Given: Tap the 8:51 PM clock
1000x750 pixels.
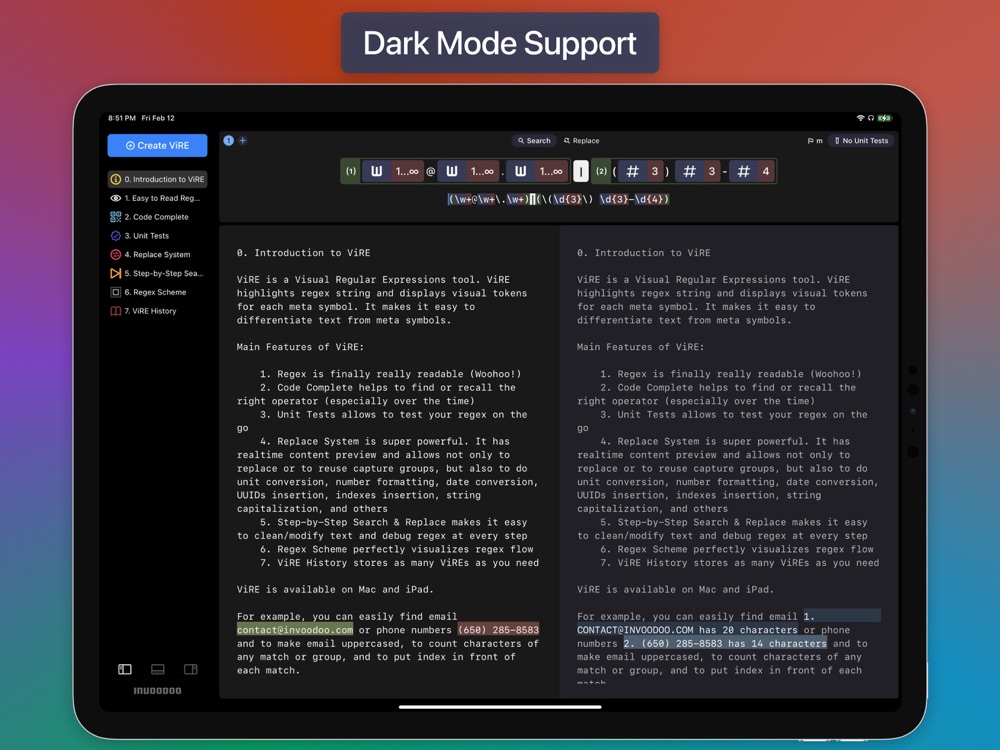Looking at the screenshot, I should click(x=122, y=118).
